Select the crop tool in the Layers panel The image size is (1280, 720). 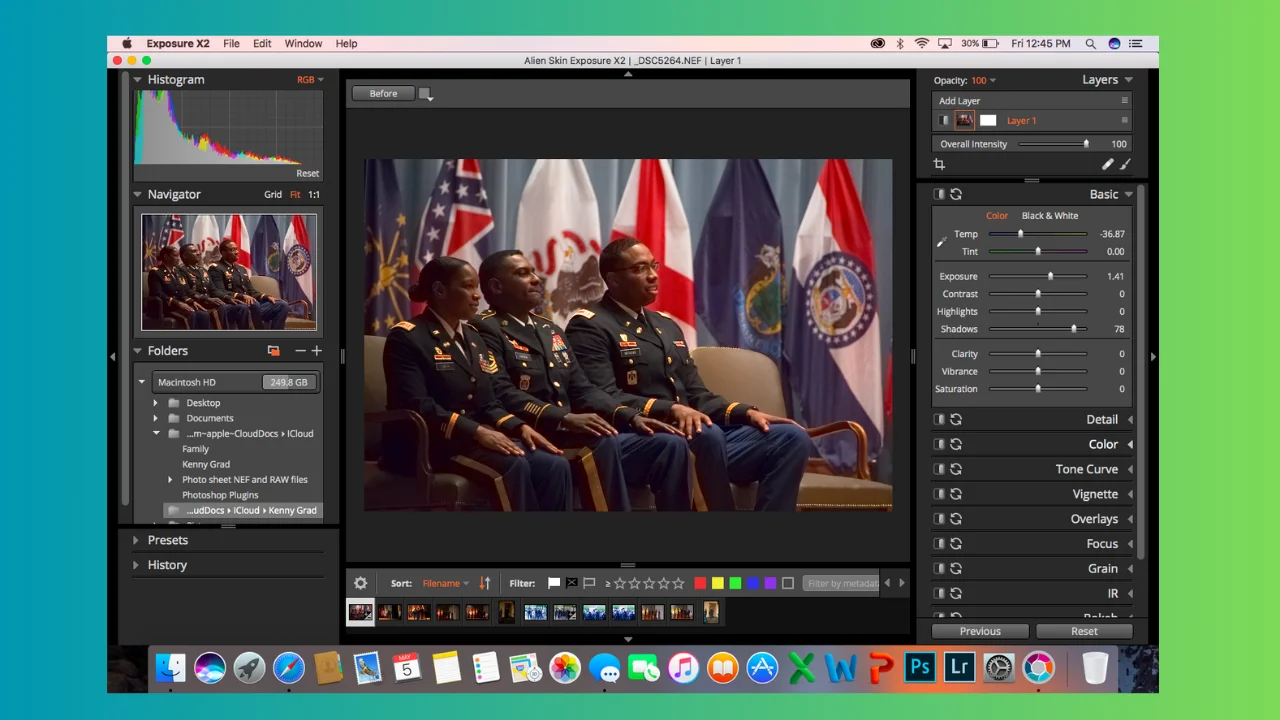pos(939,164)
